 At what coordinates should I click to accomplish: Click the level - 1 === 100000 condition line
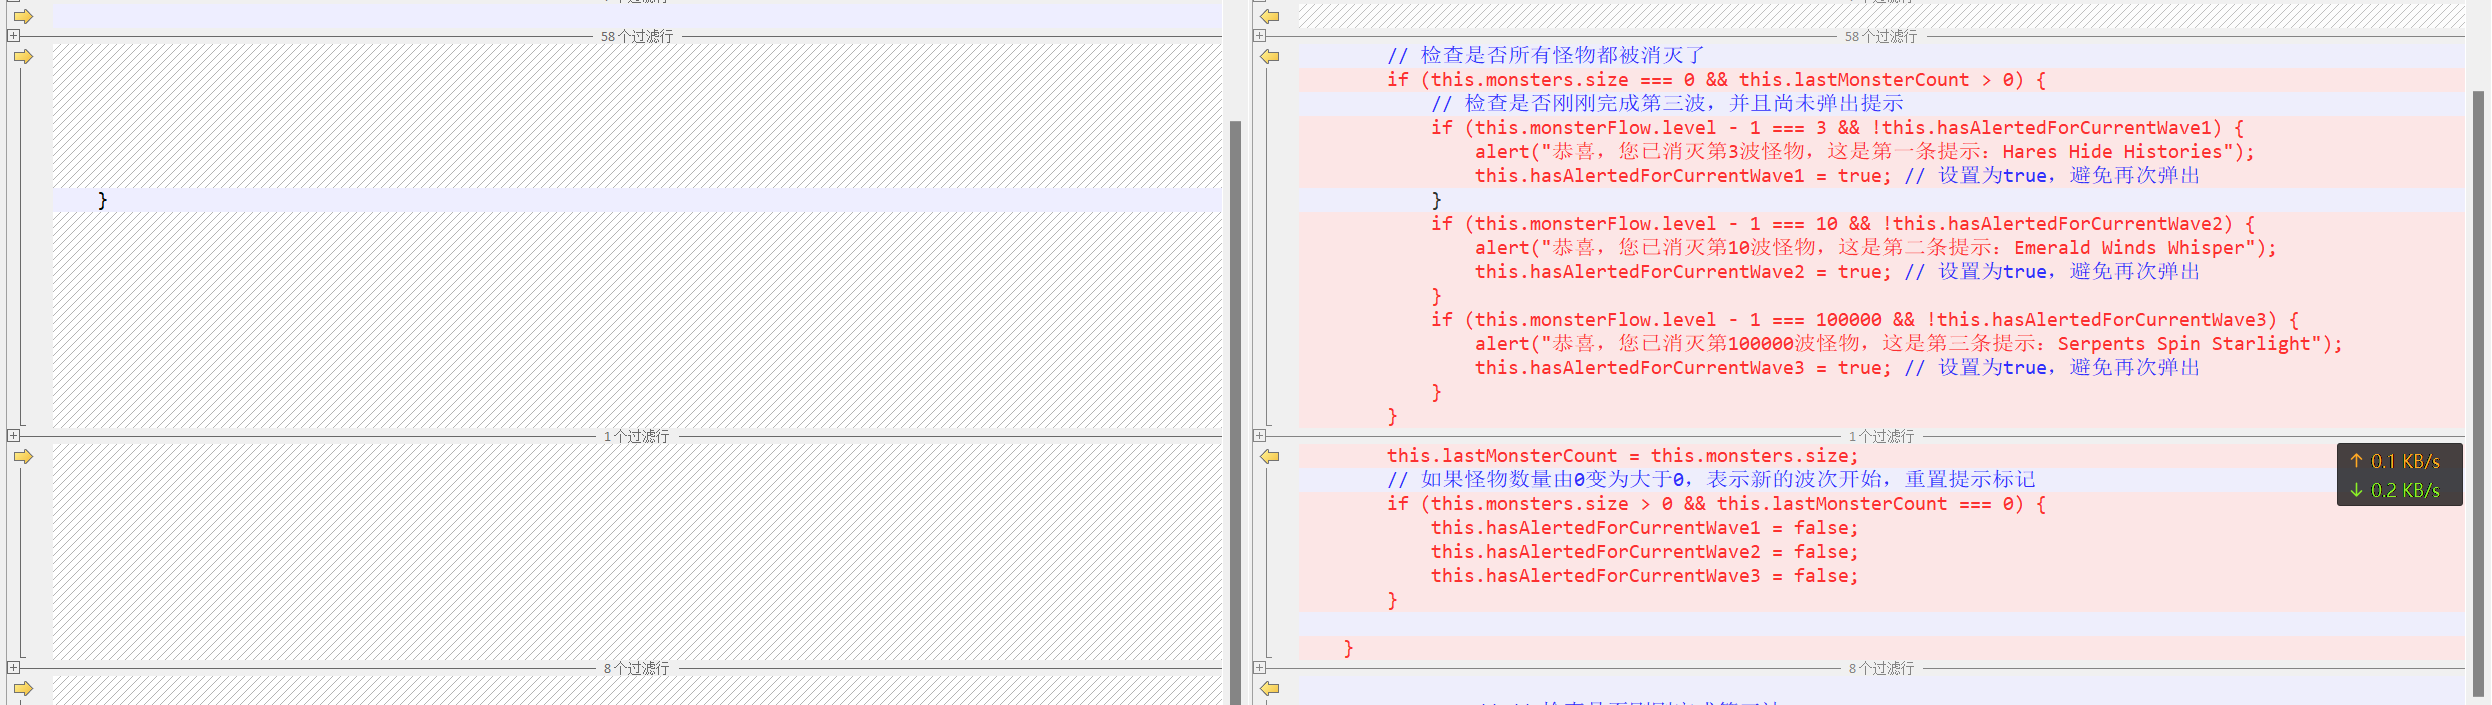point(1865,320)
